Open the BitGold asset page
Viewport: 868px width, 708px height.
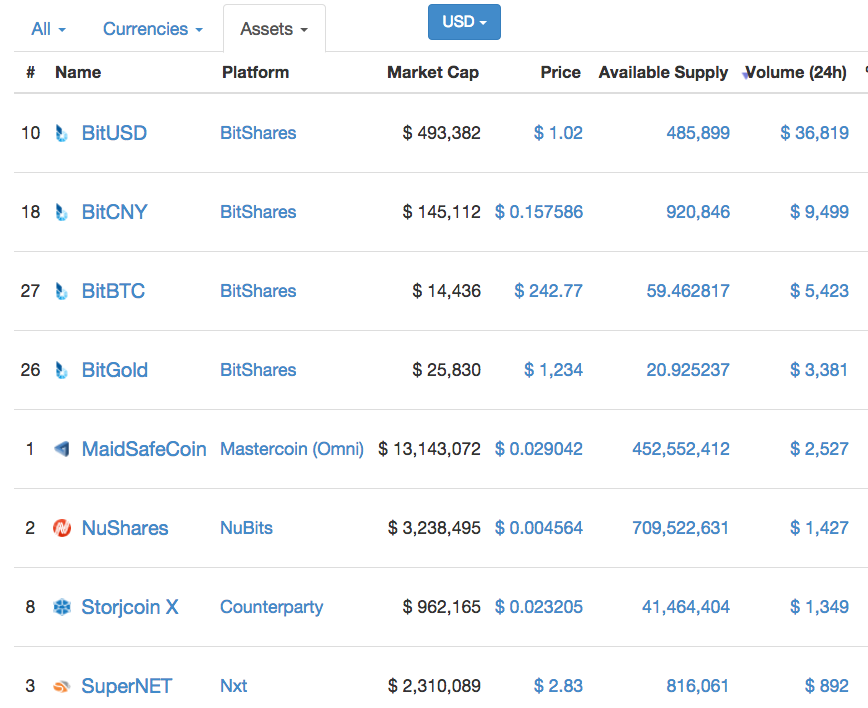point(115,370)
